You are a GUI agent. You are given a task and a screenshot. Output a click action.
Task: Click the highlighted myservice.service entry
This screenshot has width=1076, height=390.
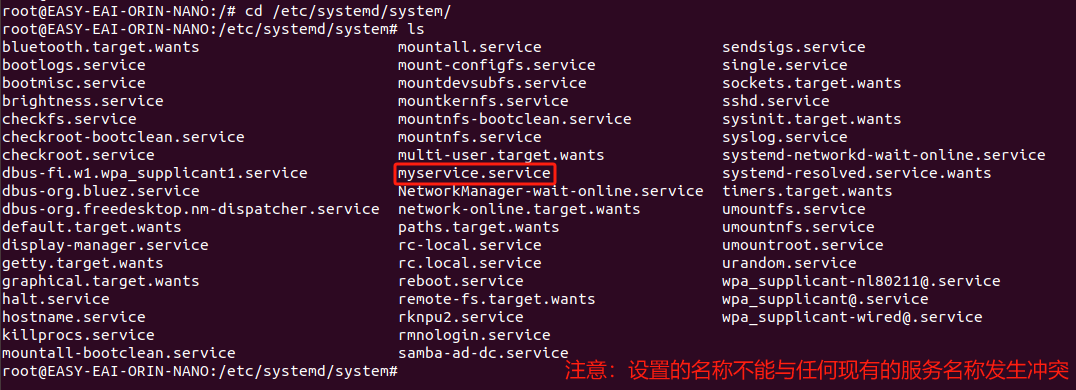click(x=474, y=173)
